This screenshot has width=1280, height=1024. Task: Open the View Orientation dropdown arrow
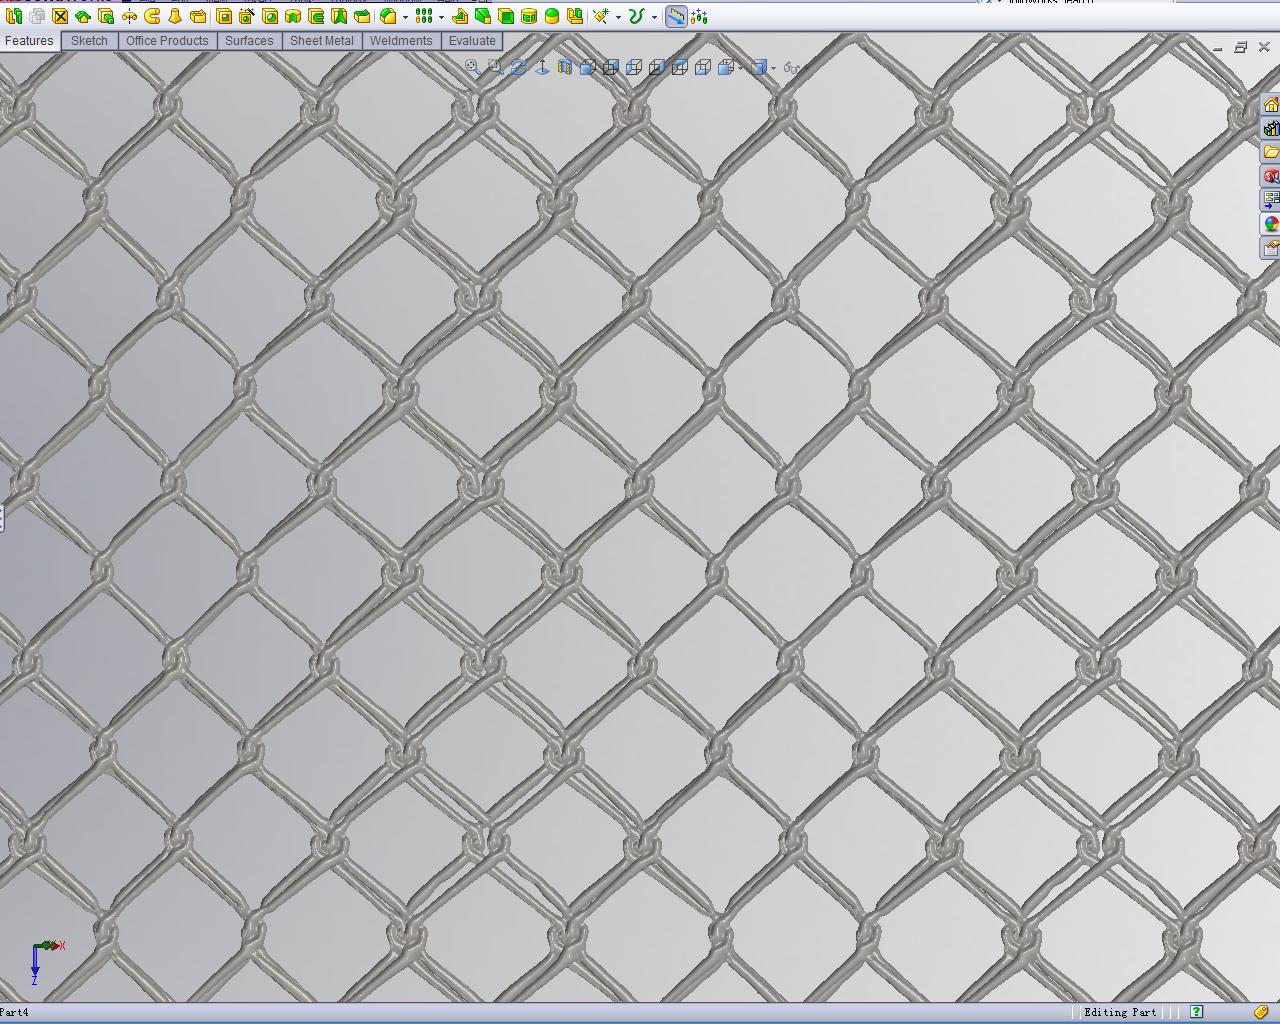(739, 68)
